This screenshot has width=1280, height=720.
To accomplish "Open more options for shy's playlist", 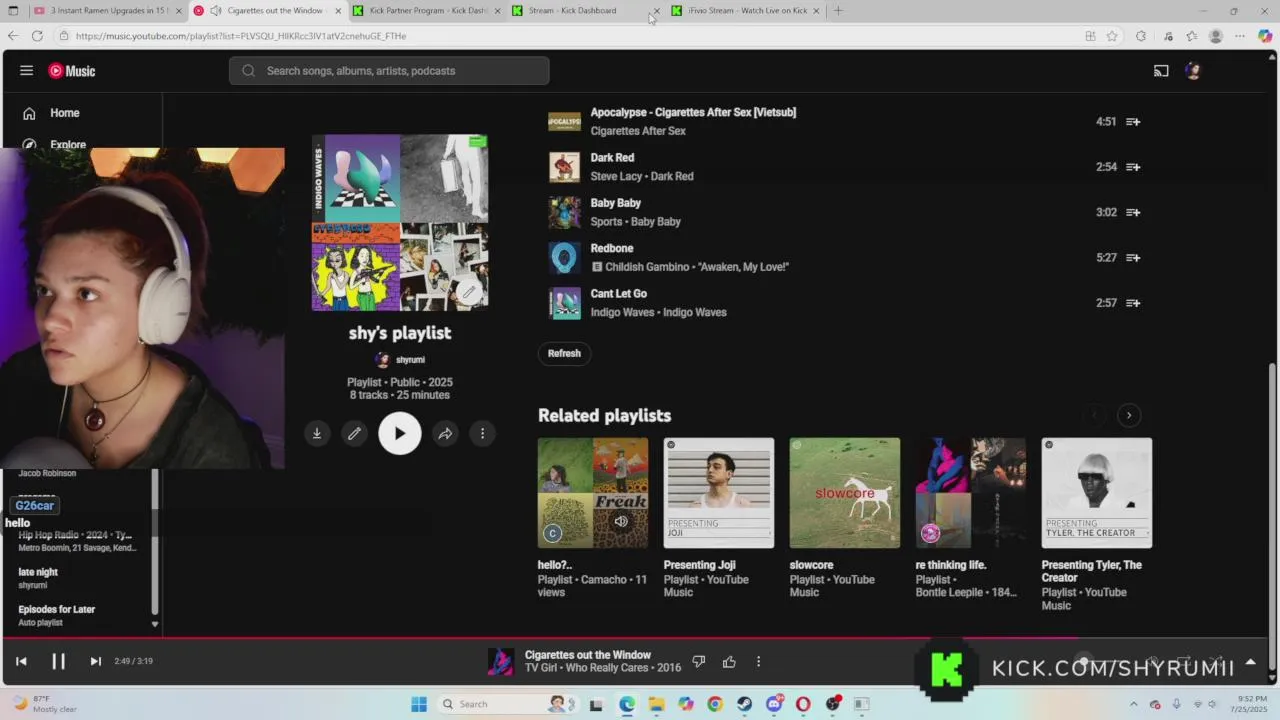I will click(x=482, y=433).
